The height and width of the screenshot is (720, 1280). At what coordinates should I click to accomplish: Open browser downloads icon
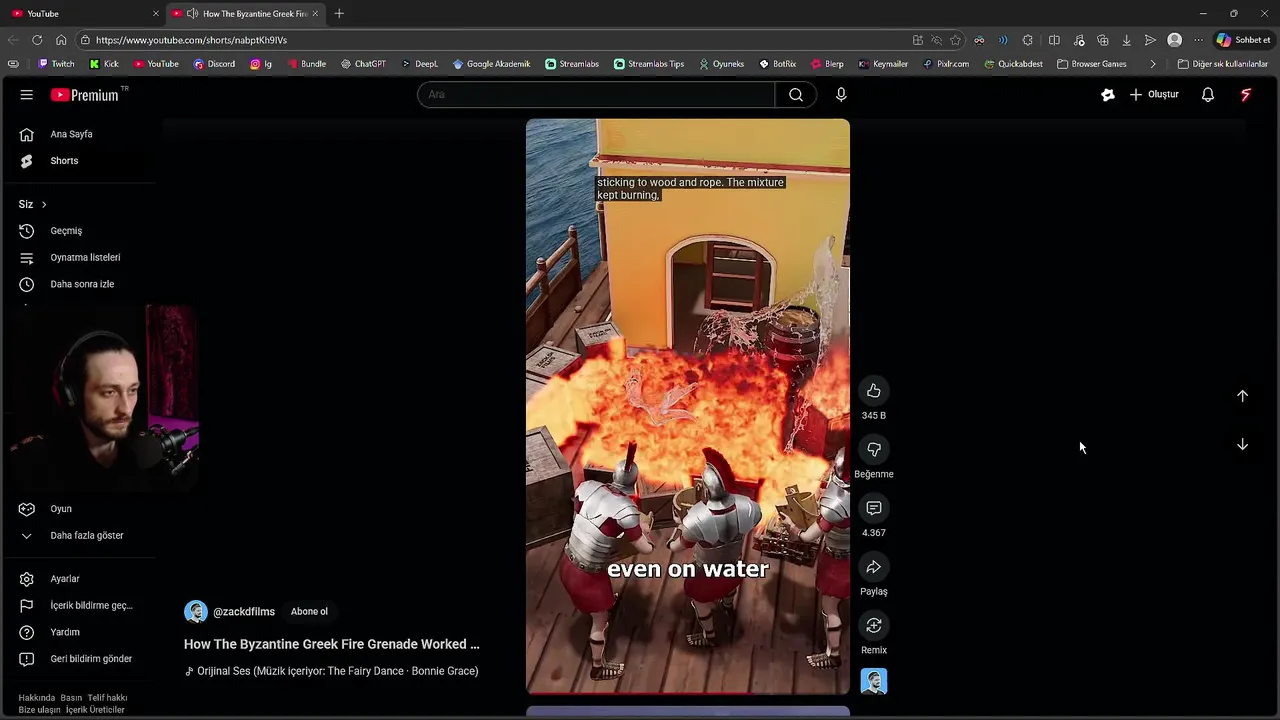click(1126, 40)
